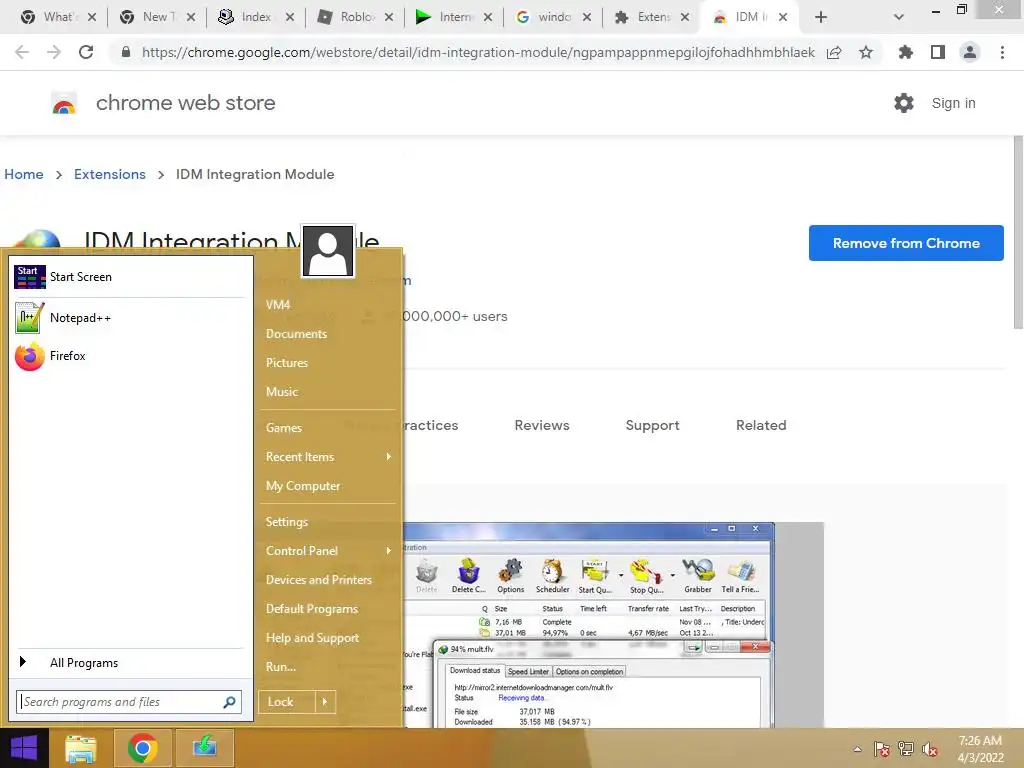Expand All Programs list
Viewport: 1024px width, 768px height.
[129, 663]
